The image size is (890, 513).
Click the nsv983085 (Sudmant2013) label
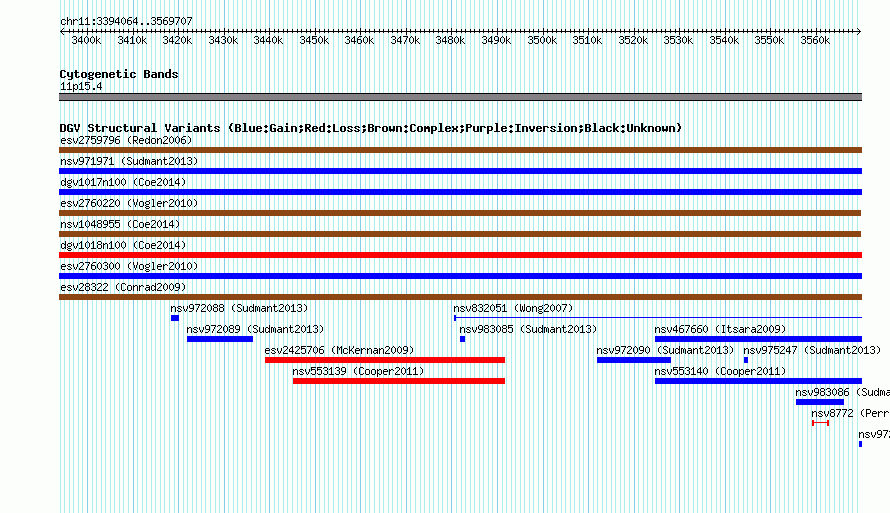[x=528, y=329]
